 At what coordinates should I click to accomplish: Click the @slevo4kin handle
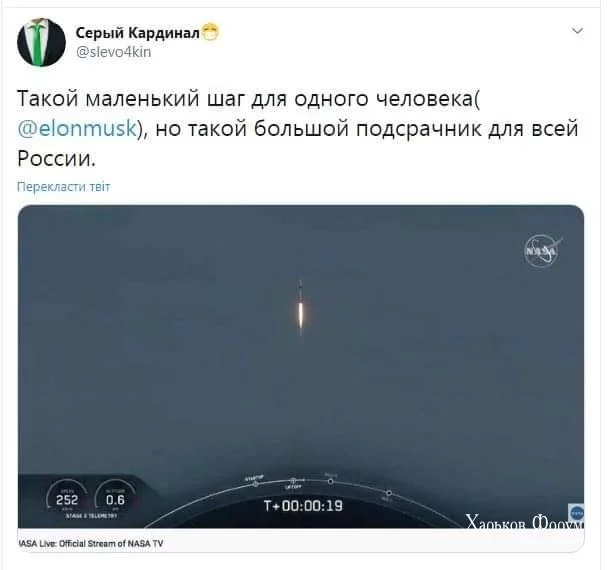[113, 52]
